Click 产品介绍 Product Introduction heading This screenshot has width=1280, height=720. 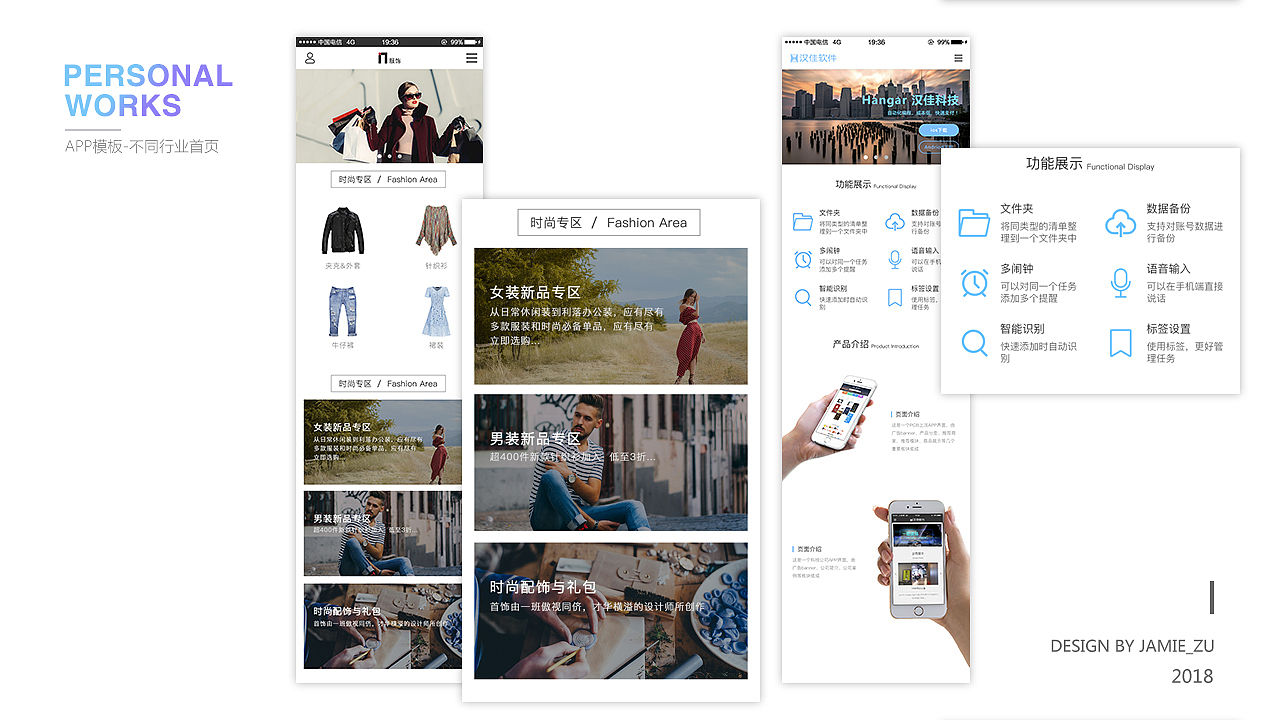coord(875,345)
